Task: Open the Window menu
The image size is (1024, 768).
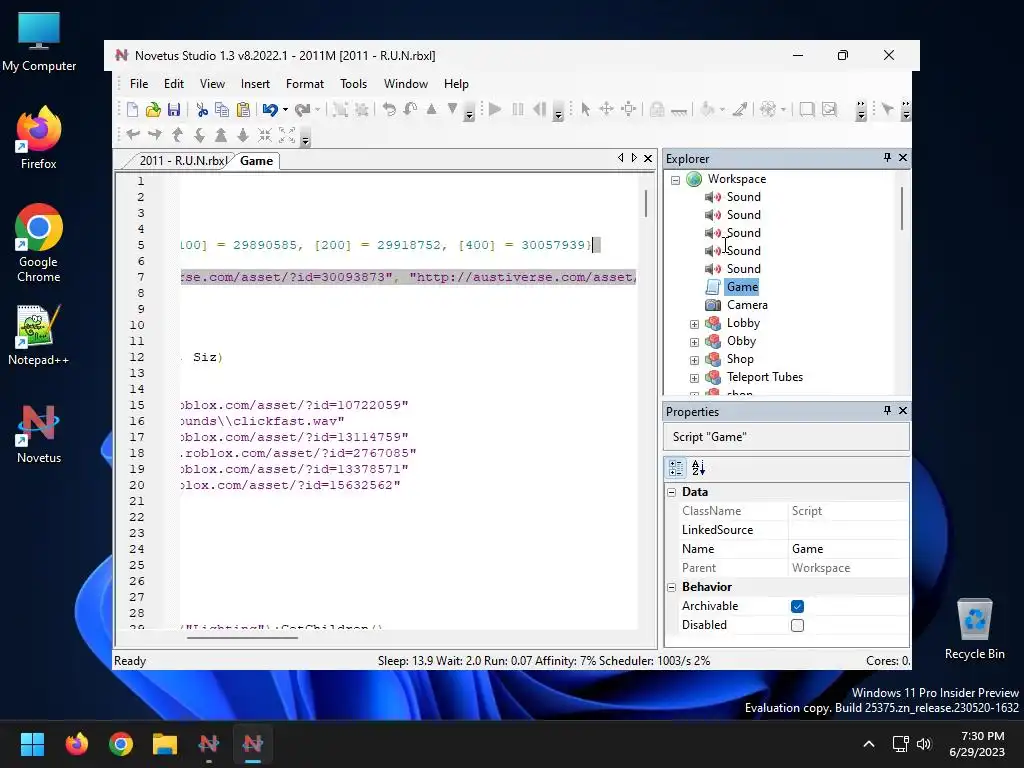Action: point(406,84)
